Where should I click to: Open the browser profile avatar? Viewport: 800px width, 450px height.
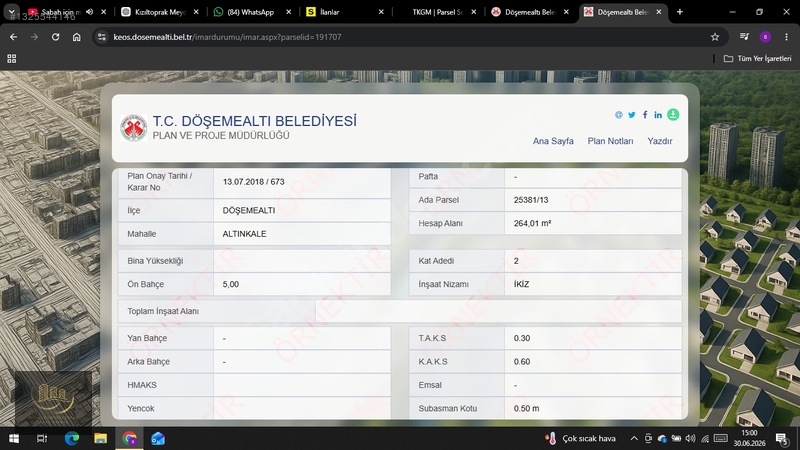coord(765,37)
